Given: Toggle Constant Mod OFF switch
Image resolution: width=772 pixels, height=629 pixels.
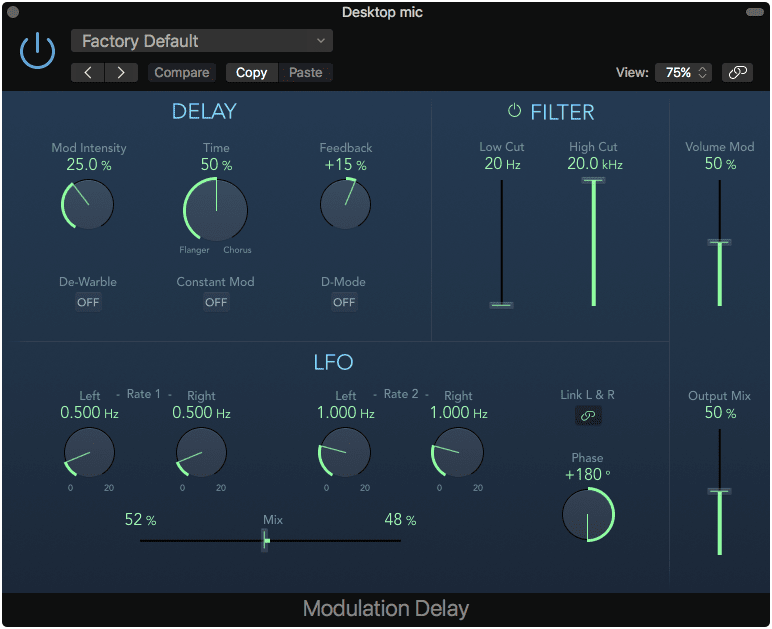Looking at the screenshot, I should point(216,302).
